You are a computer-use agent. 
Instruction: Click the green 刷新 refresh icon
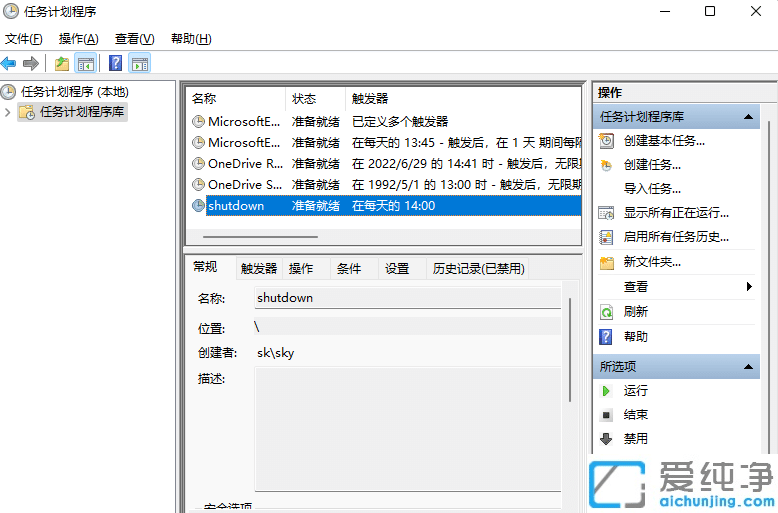606,312
